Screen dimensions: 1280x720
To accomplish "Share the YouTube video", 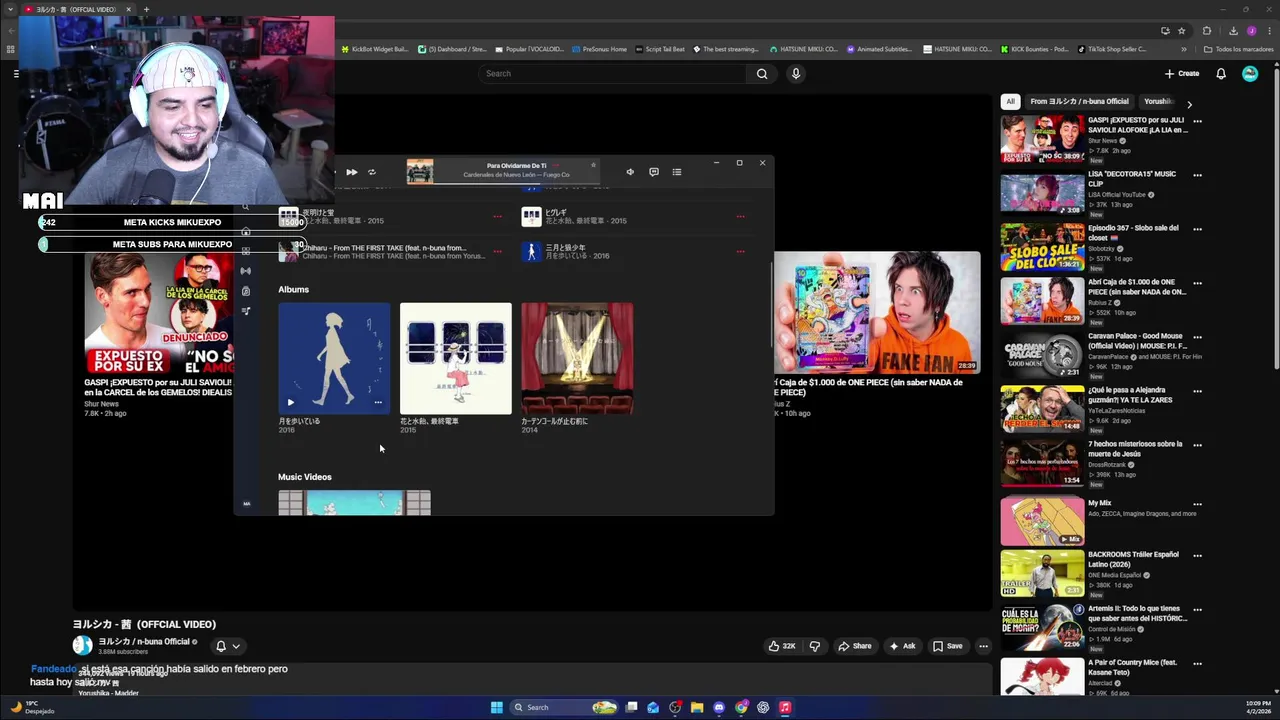I will (855, 646).
